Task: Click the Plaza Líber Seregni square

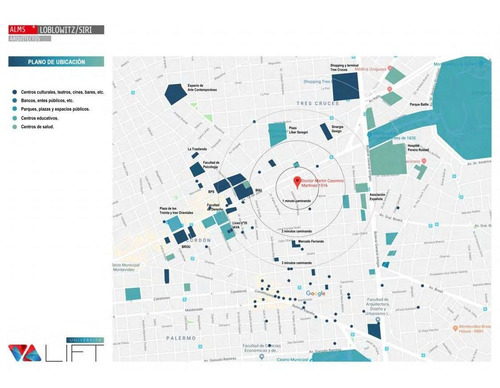Action: [x=277, y=134]
